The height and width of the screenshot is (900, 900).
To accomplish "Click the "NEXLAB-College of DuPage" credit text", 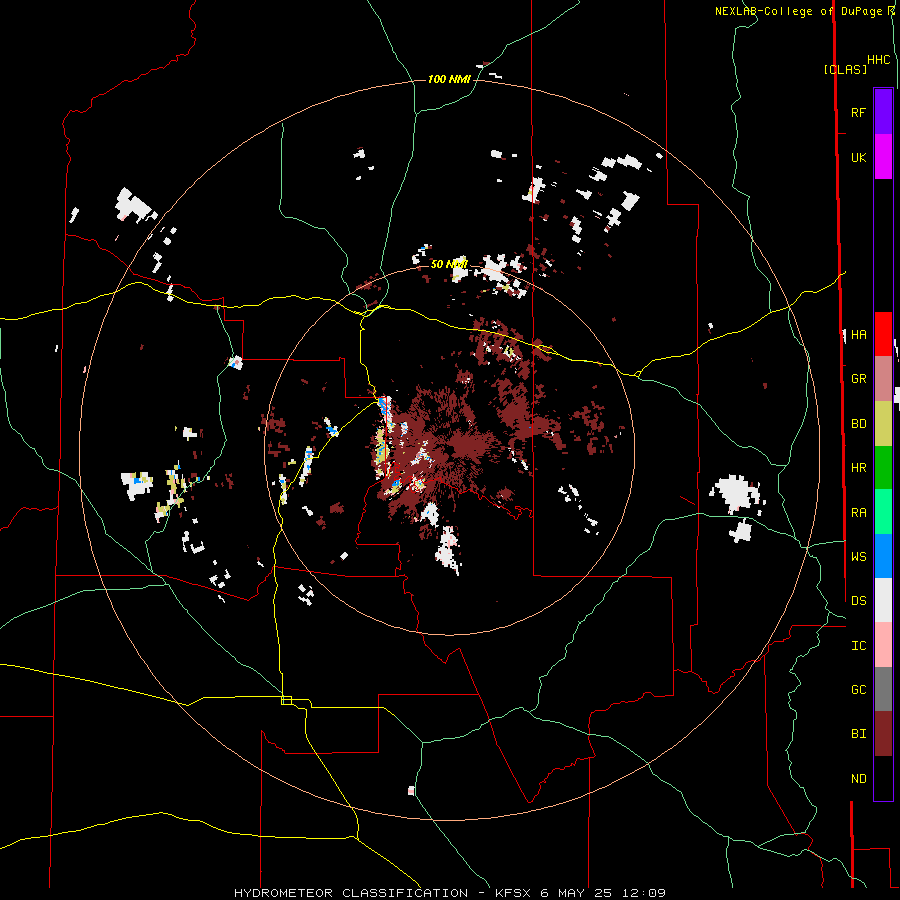I will [797, 11].
